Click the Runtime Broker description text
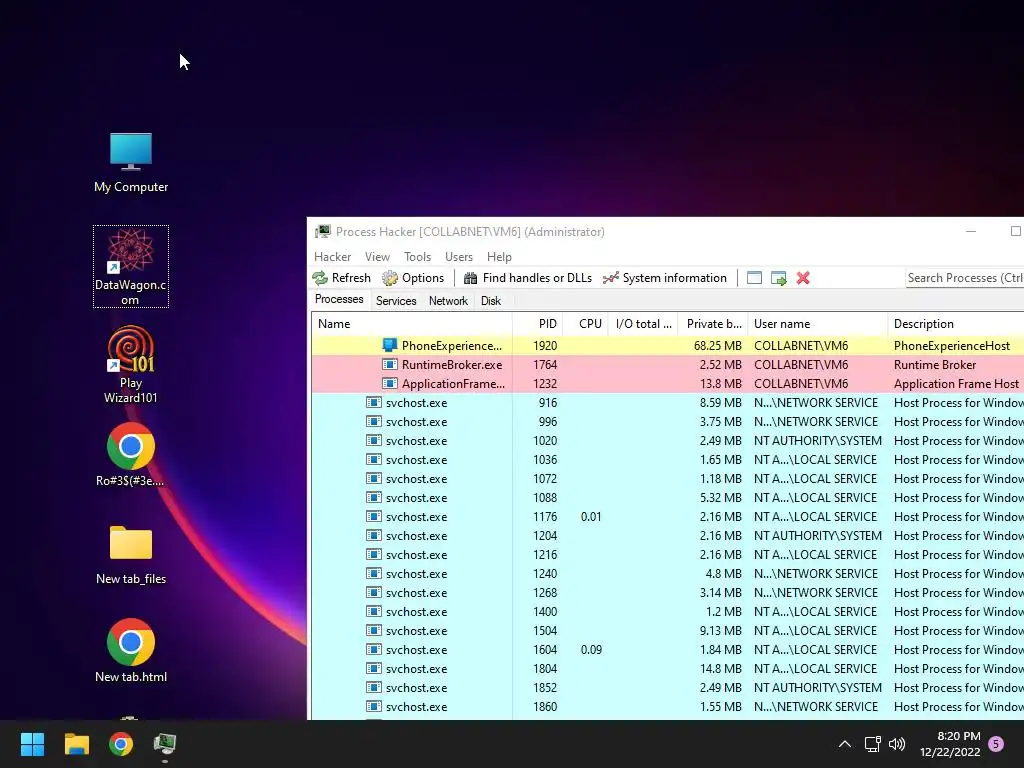This screenshot has height=768, width=1024. point(935,364)
